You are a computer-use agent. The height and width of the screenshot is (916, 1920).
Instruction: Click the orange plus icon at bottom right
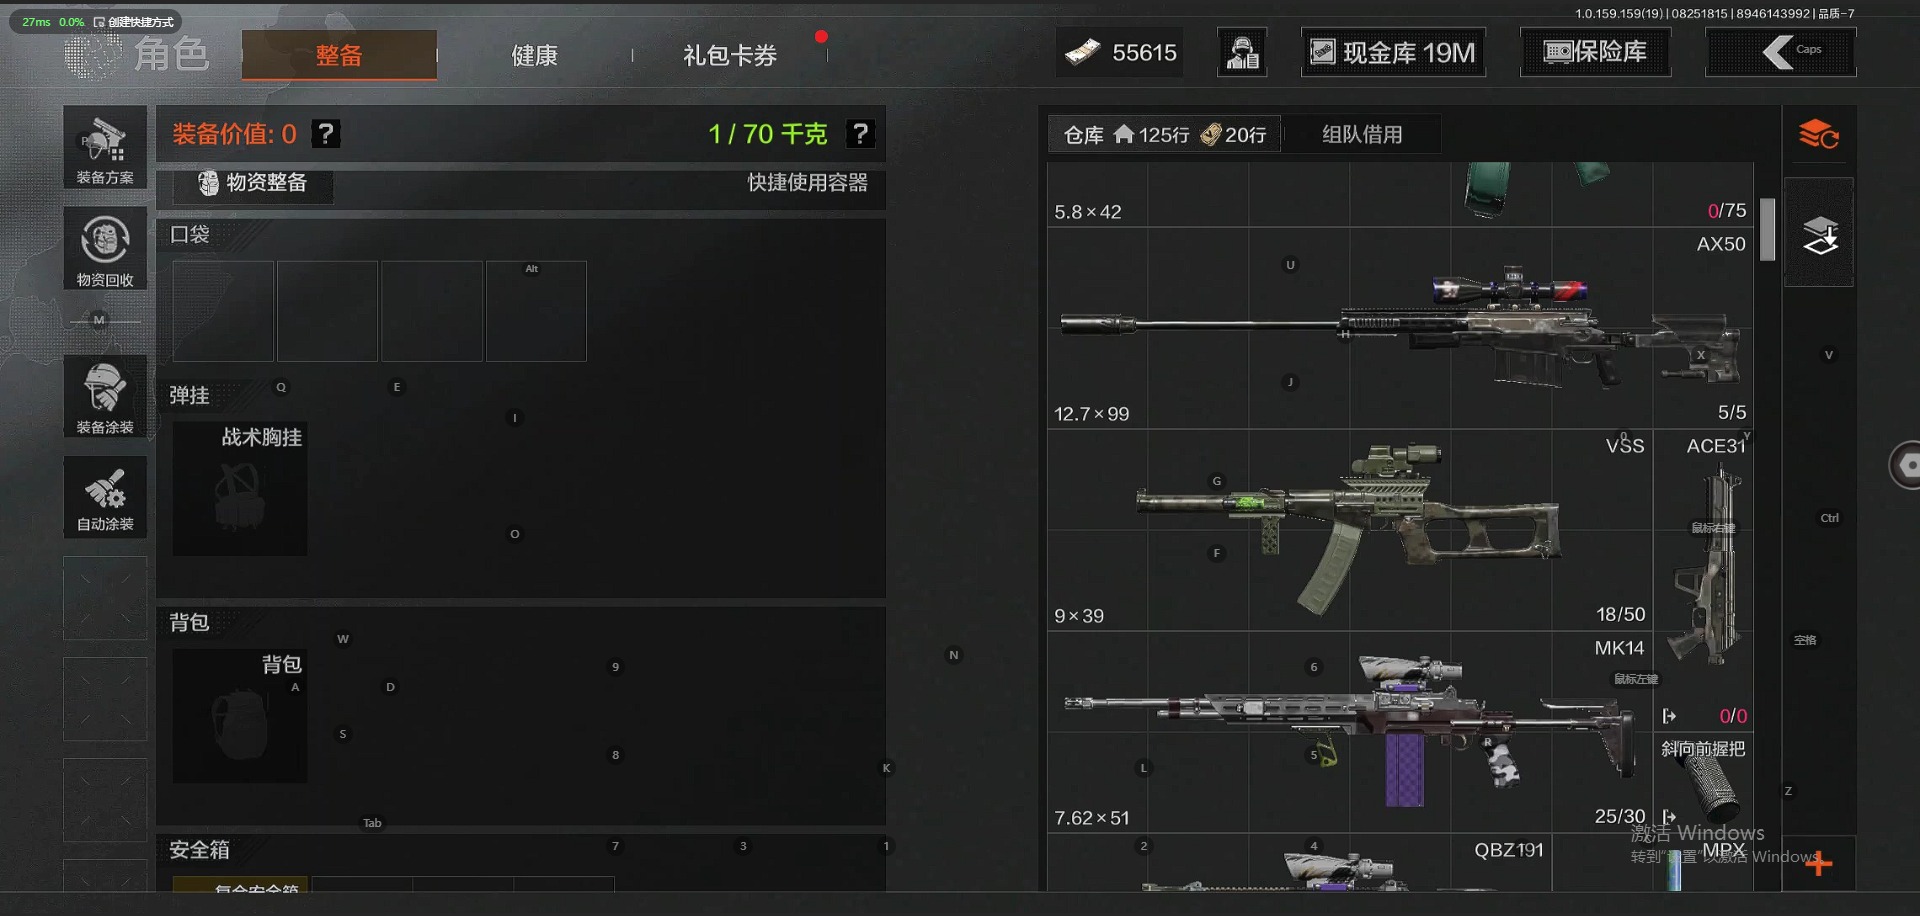(x=1819, y=863)
